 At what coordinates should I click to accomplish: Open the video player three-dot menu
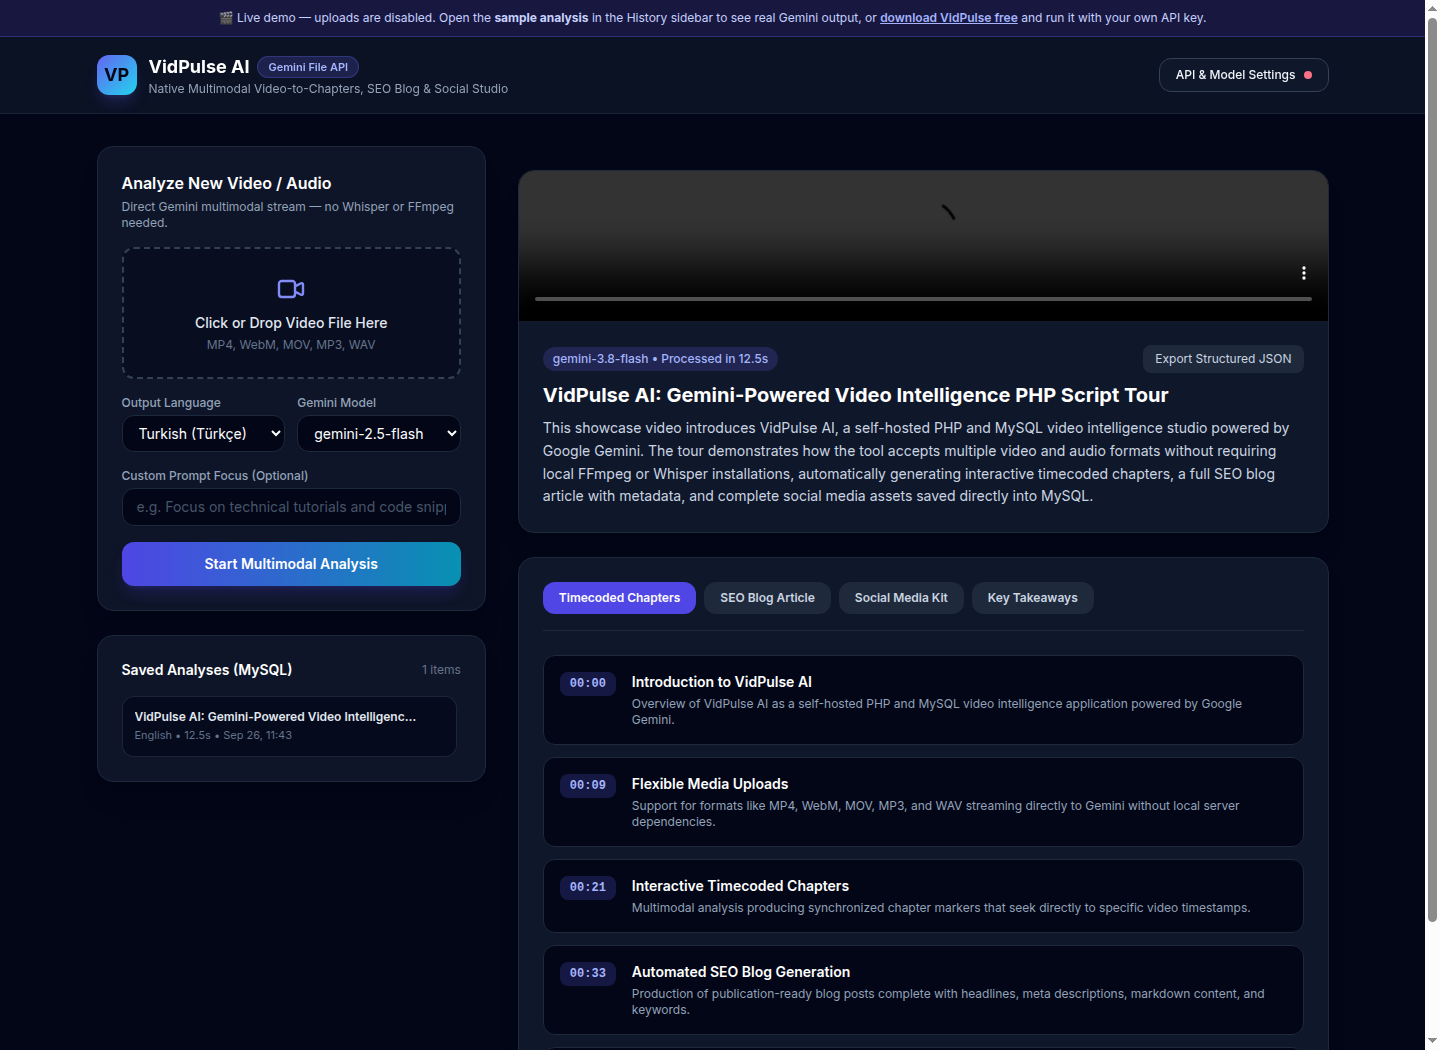(1303, 273)
